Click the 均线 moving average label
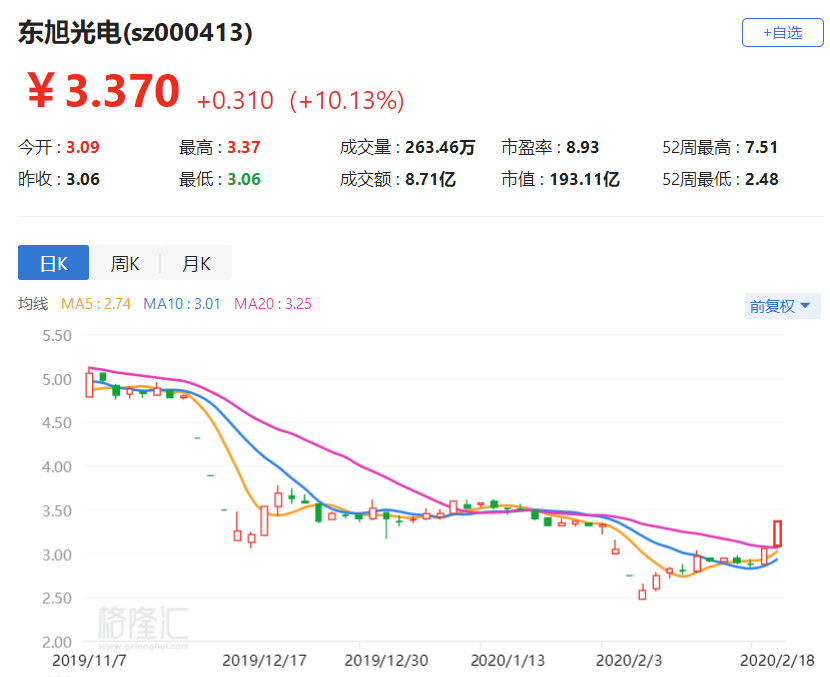830x677 pixels. [33, 304]
